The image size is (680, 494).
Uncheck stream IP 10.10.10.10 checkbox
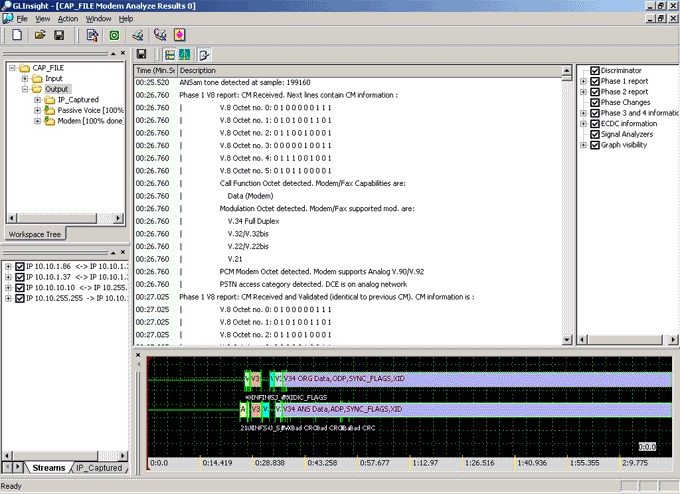tap(20, 288)
